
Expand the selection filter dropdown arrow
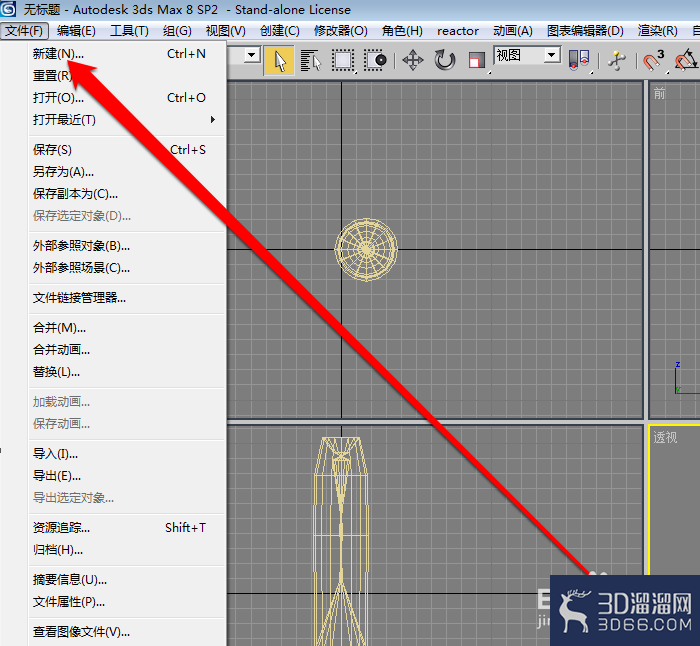(252, 55)
